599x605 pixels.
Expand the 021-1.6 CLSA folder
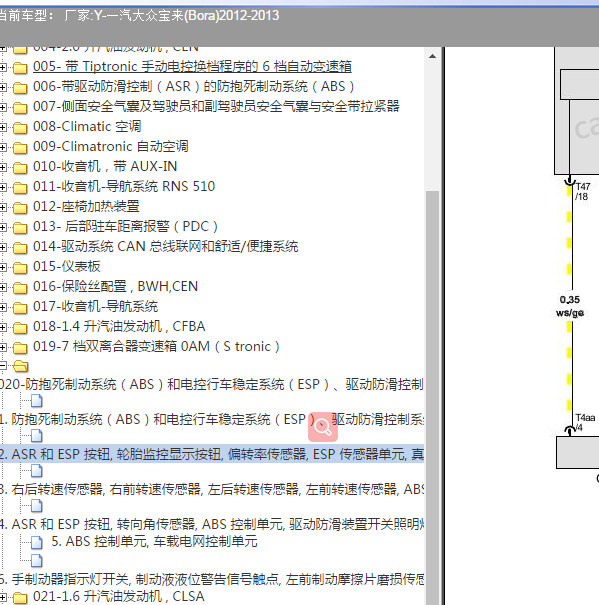(3, 598)
